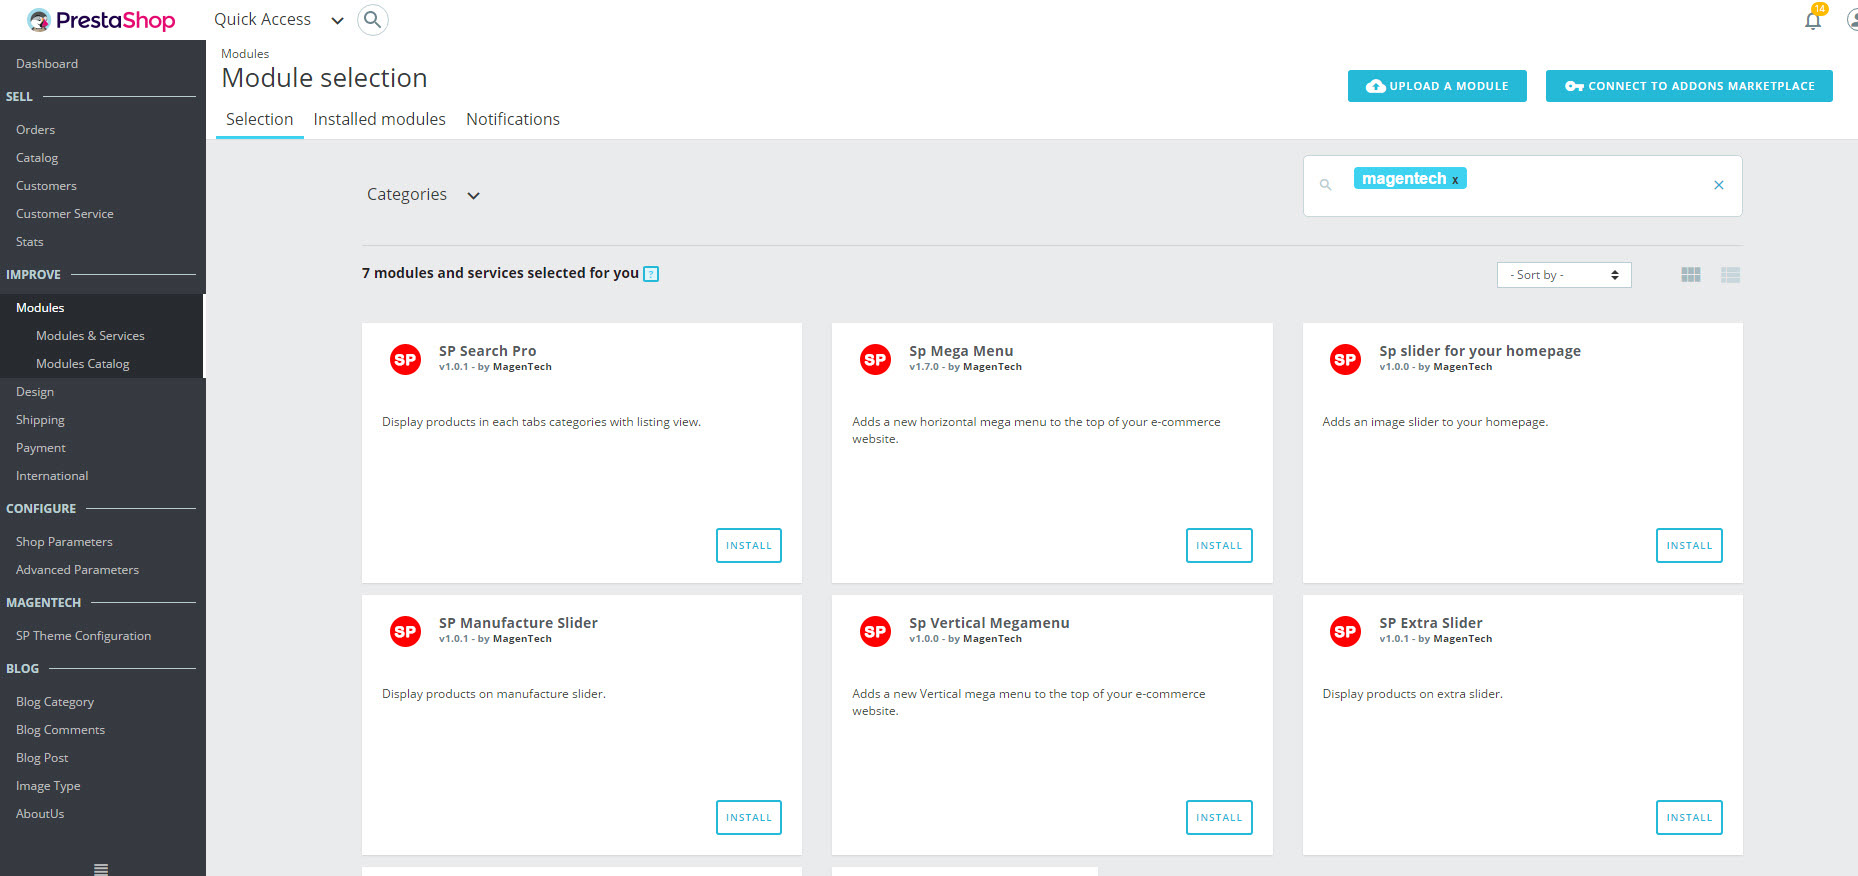Viewport: 1858px width, 876px height.
Task: Open Customers in the sidebar
Action: 46,186
